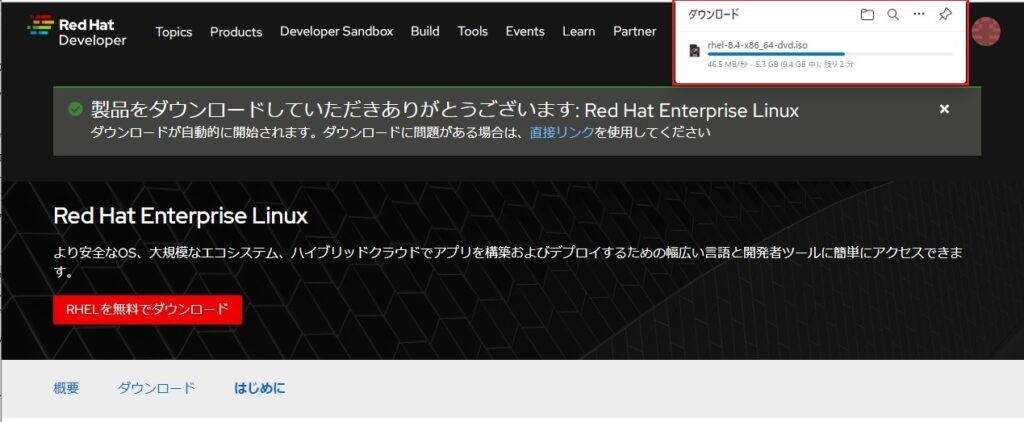Open the Topics menu
The image size is (1024, 422).
pyautogui.click(x=174, y=32)
